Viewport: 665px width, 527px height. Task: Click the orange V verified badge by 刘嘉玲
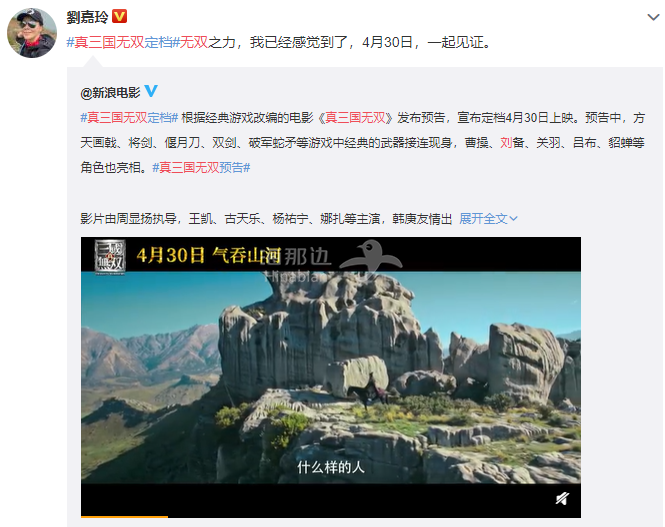coord(119,16)
